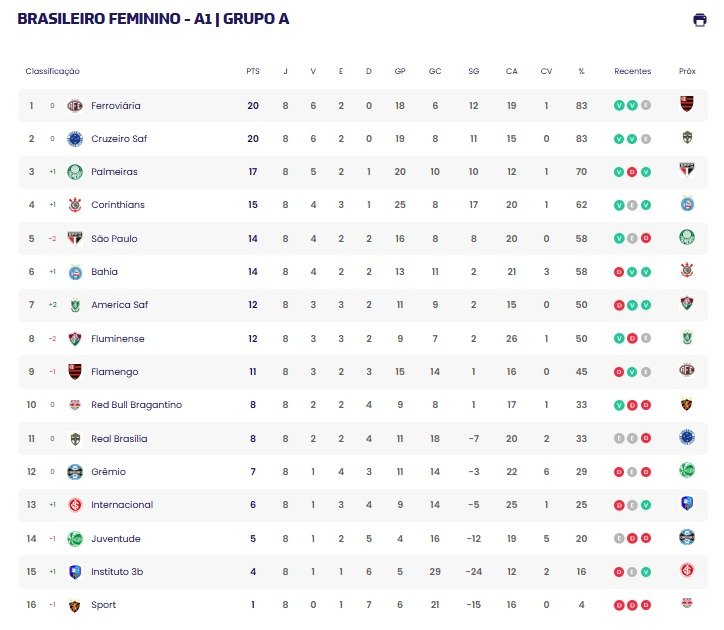The width and height of the screenshot is (724, 630).
Task: Click Cruzeiro Saf team crest
Action: pyautogui.click(x=75, y=139)
